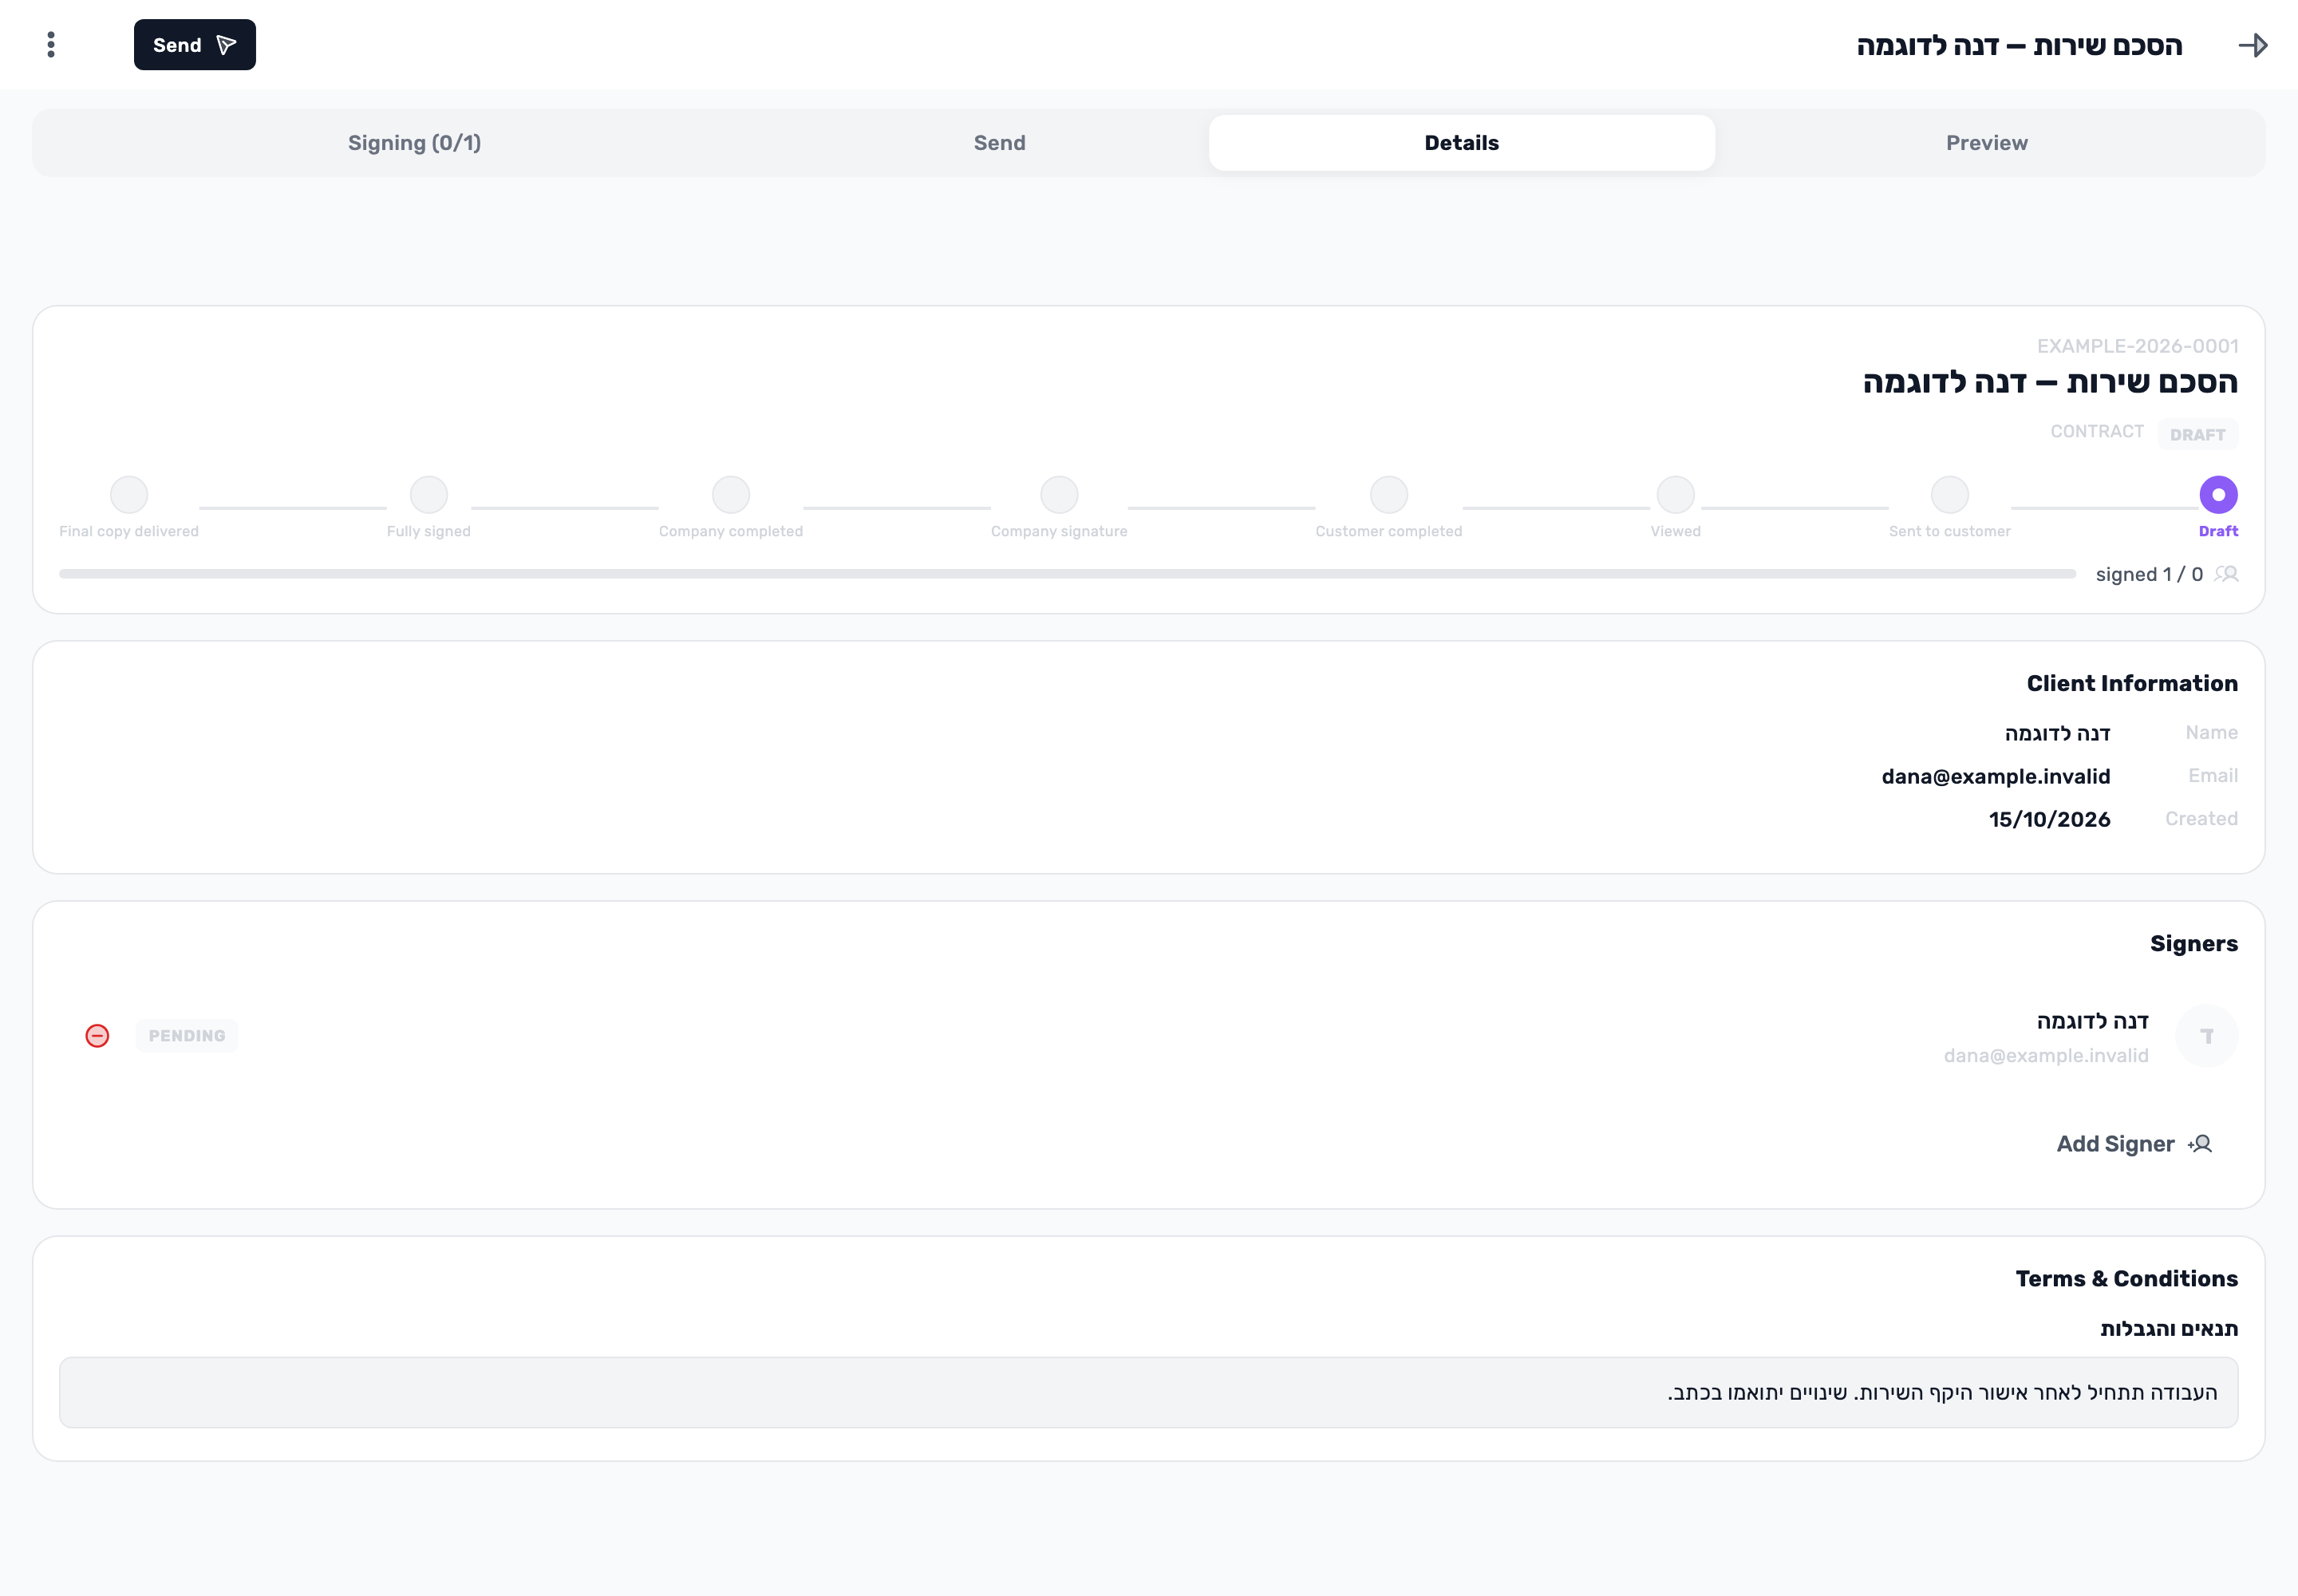The height and width of the screenshot is (1596, 2298).
Task: Open the three-dot more options menu
Action: tap(51, 45)
